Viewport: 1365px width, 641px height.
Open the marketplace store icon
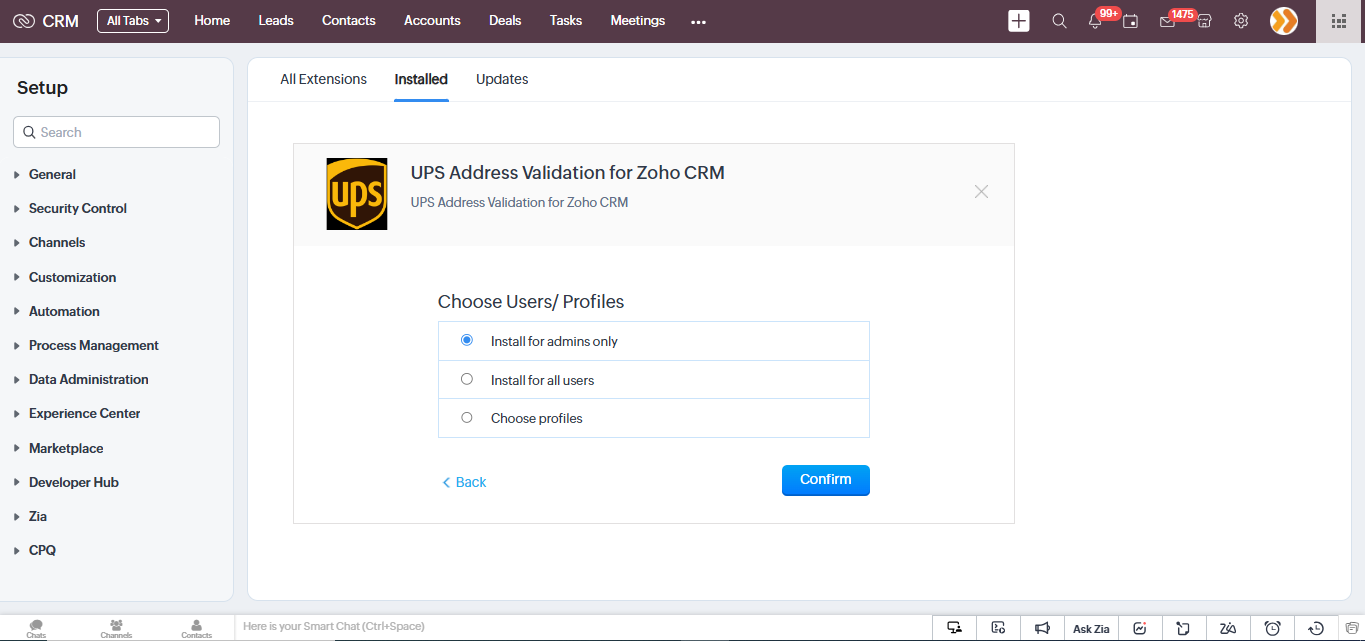(1204, 21)
